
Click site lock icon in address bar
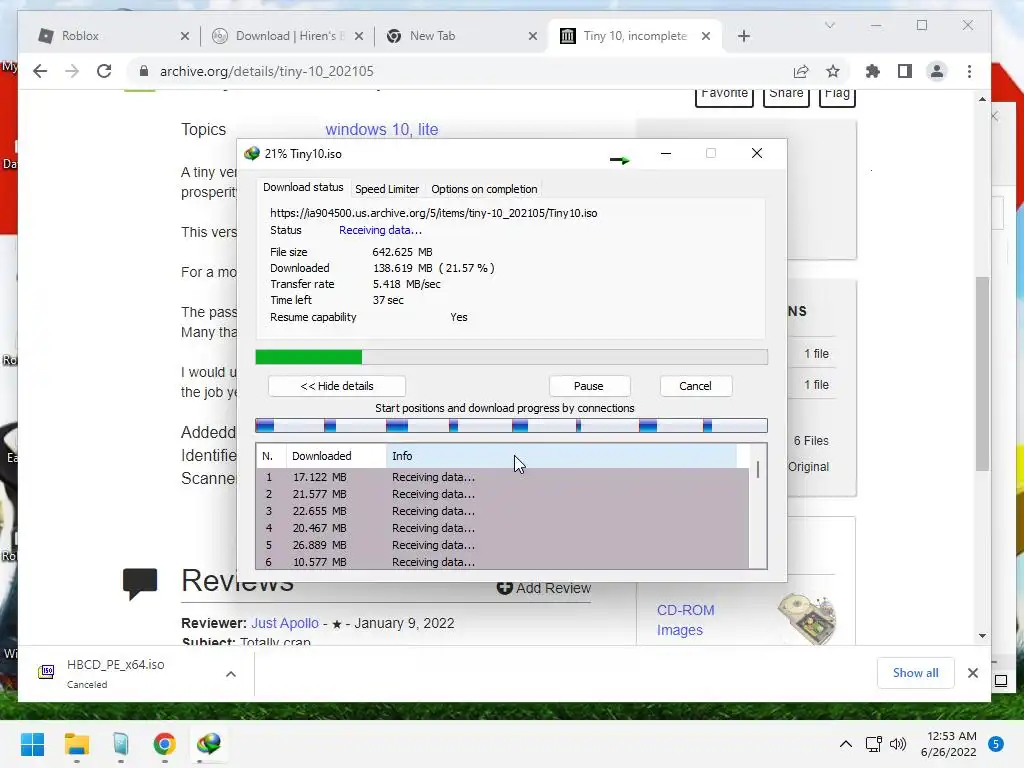144,71
